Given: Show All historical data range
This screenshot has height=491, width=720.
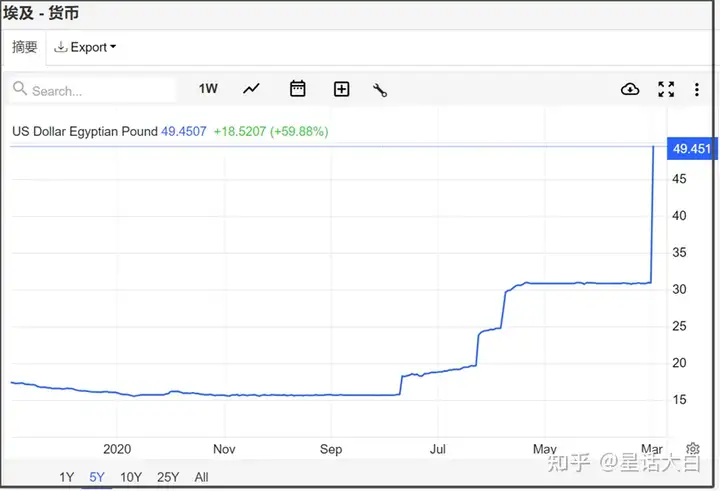Looking at the screenshot, I should [x=201, y=477].
